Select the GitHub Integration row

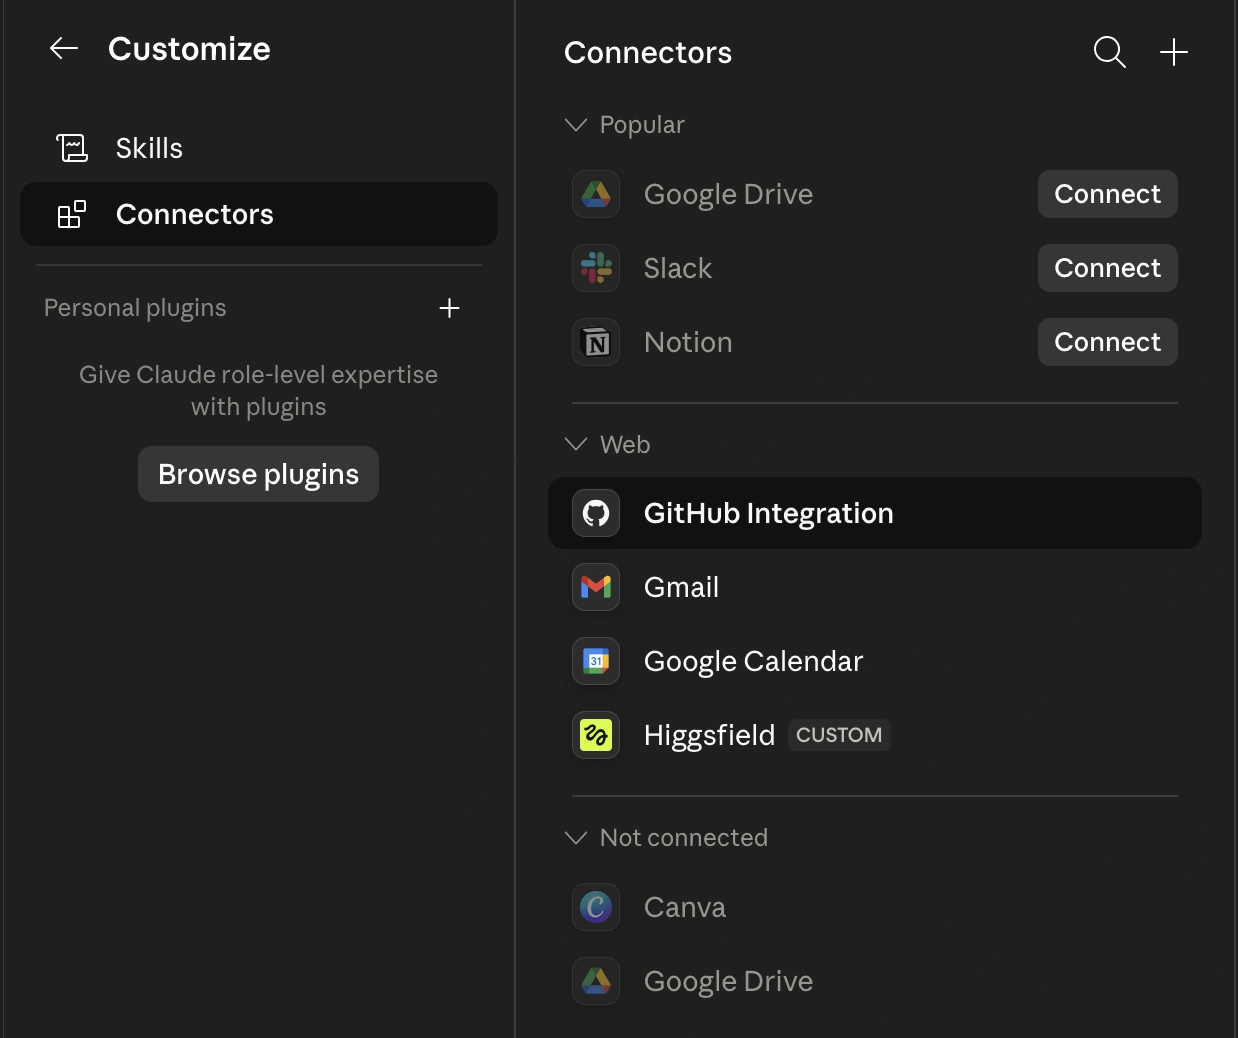coord(875,513)
